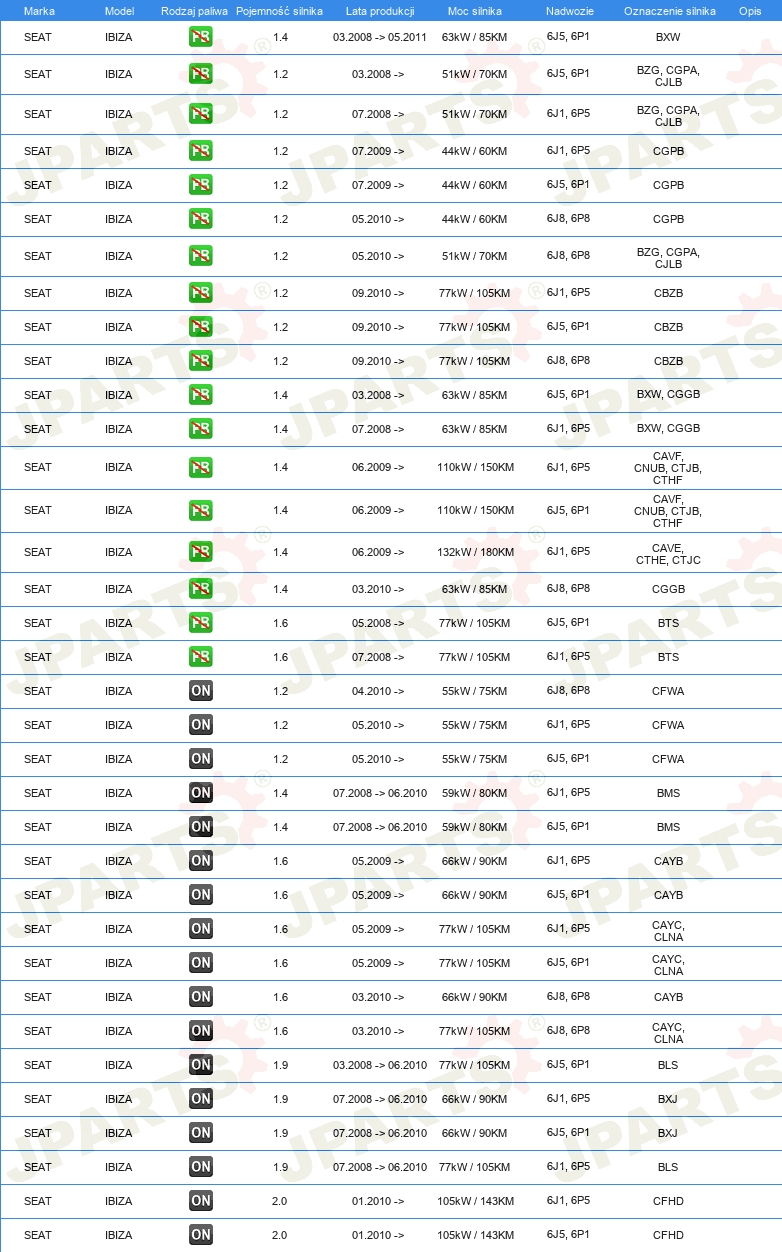This screenshot has height=1252, width=782.
Task: Select engine code 'BXW' in the first row
Action: (x=668, y=37)
